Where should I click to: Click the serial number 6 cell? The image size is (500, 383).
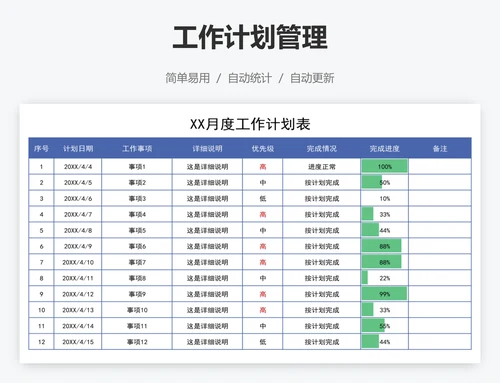(x=41, y=246)
